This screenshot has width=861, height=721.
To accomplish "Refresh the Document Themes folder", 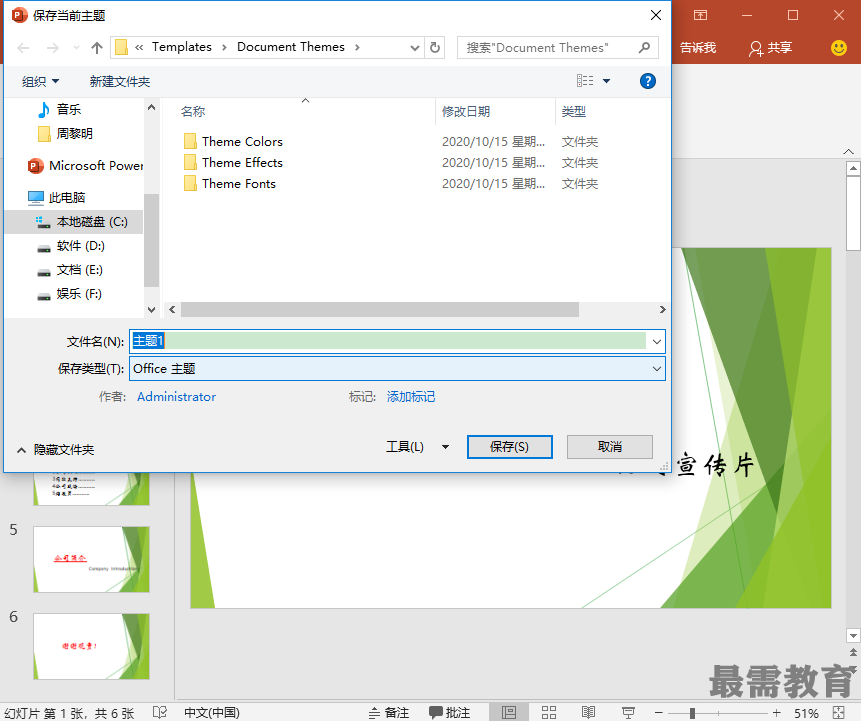I will 435,47.
